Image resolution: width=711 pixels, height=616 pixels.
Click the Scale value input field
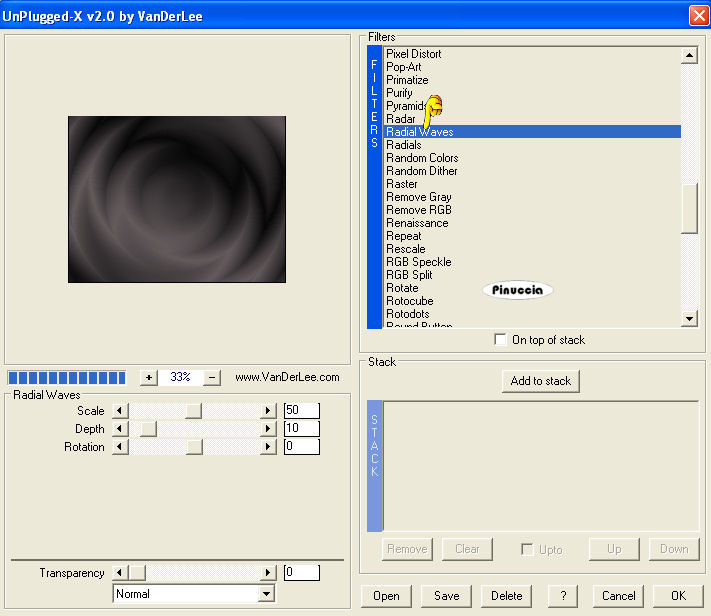301,411
